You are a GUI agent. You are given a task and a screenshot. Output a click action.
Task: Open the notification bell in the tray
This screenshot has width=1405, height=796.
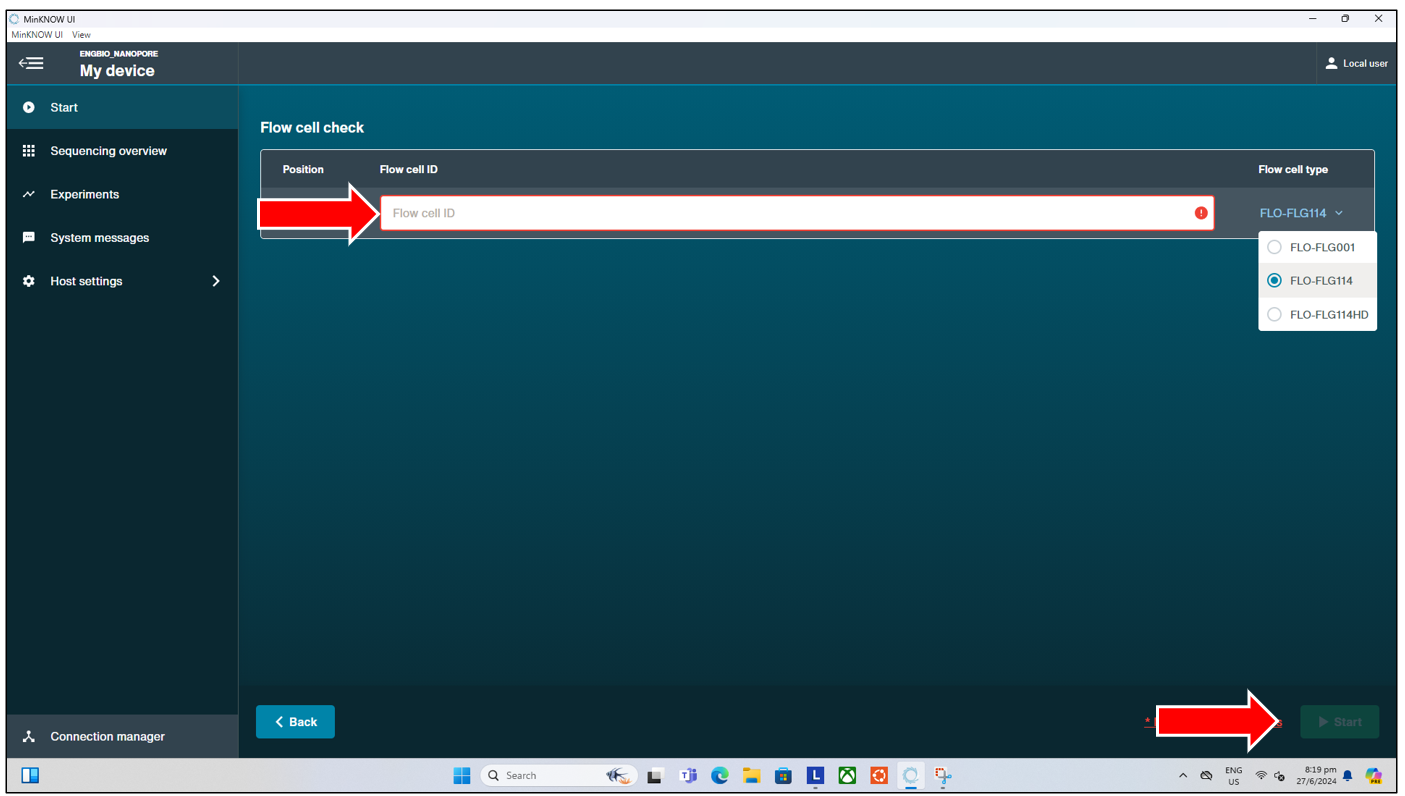click(x=1348, y=776)
